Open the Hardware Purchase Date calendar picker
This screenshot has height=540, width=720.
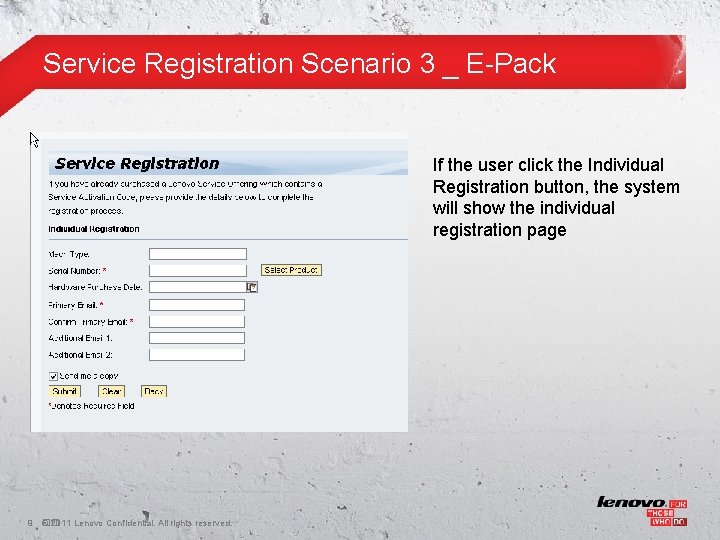point(252,287)
